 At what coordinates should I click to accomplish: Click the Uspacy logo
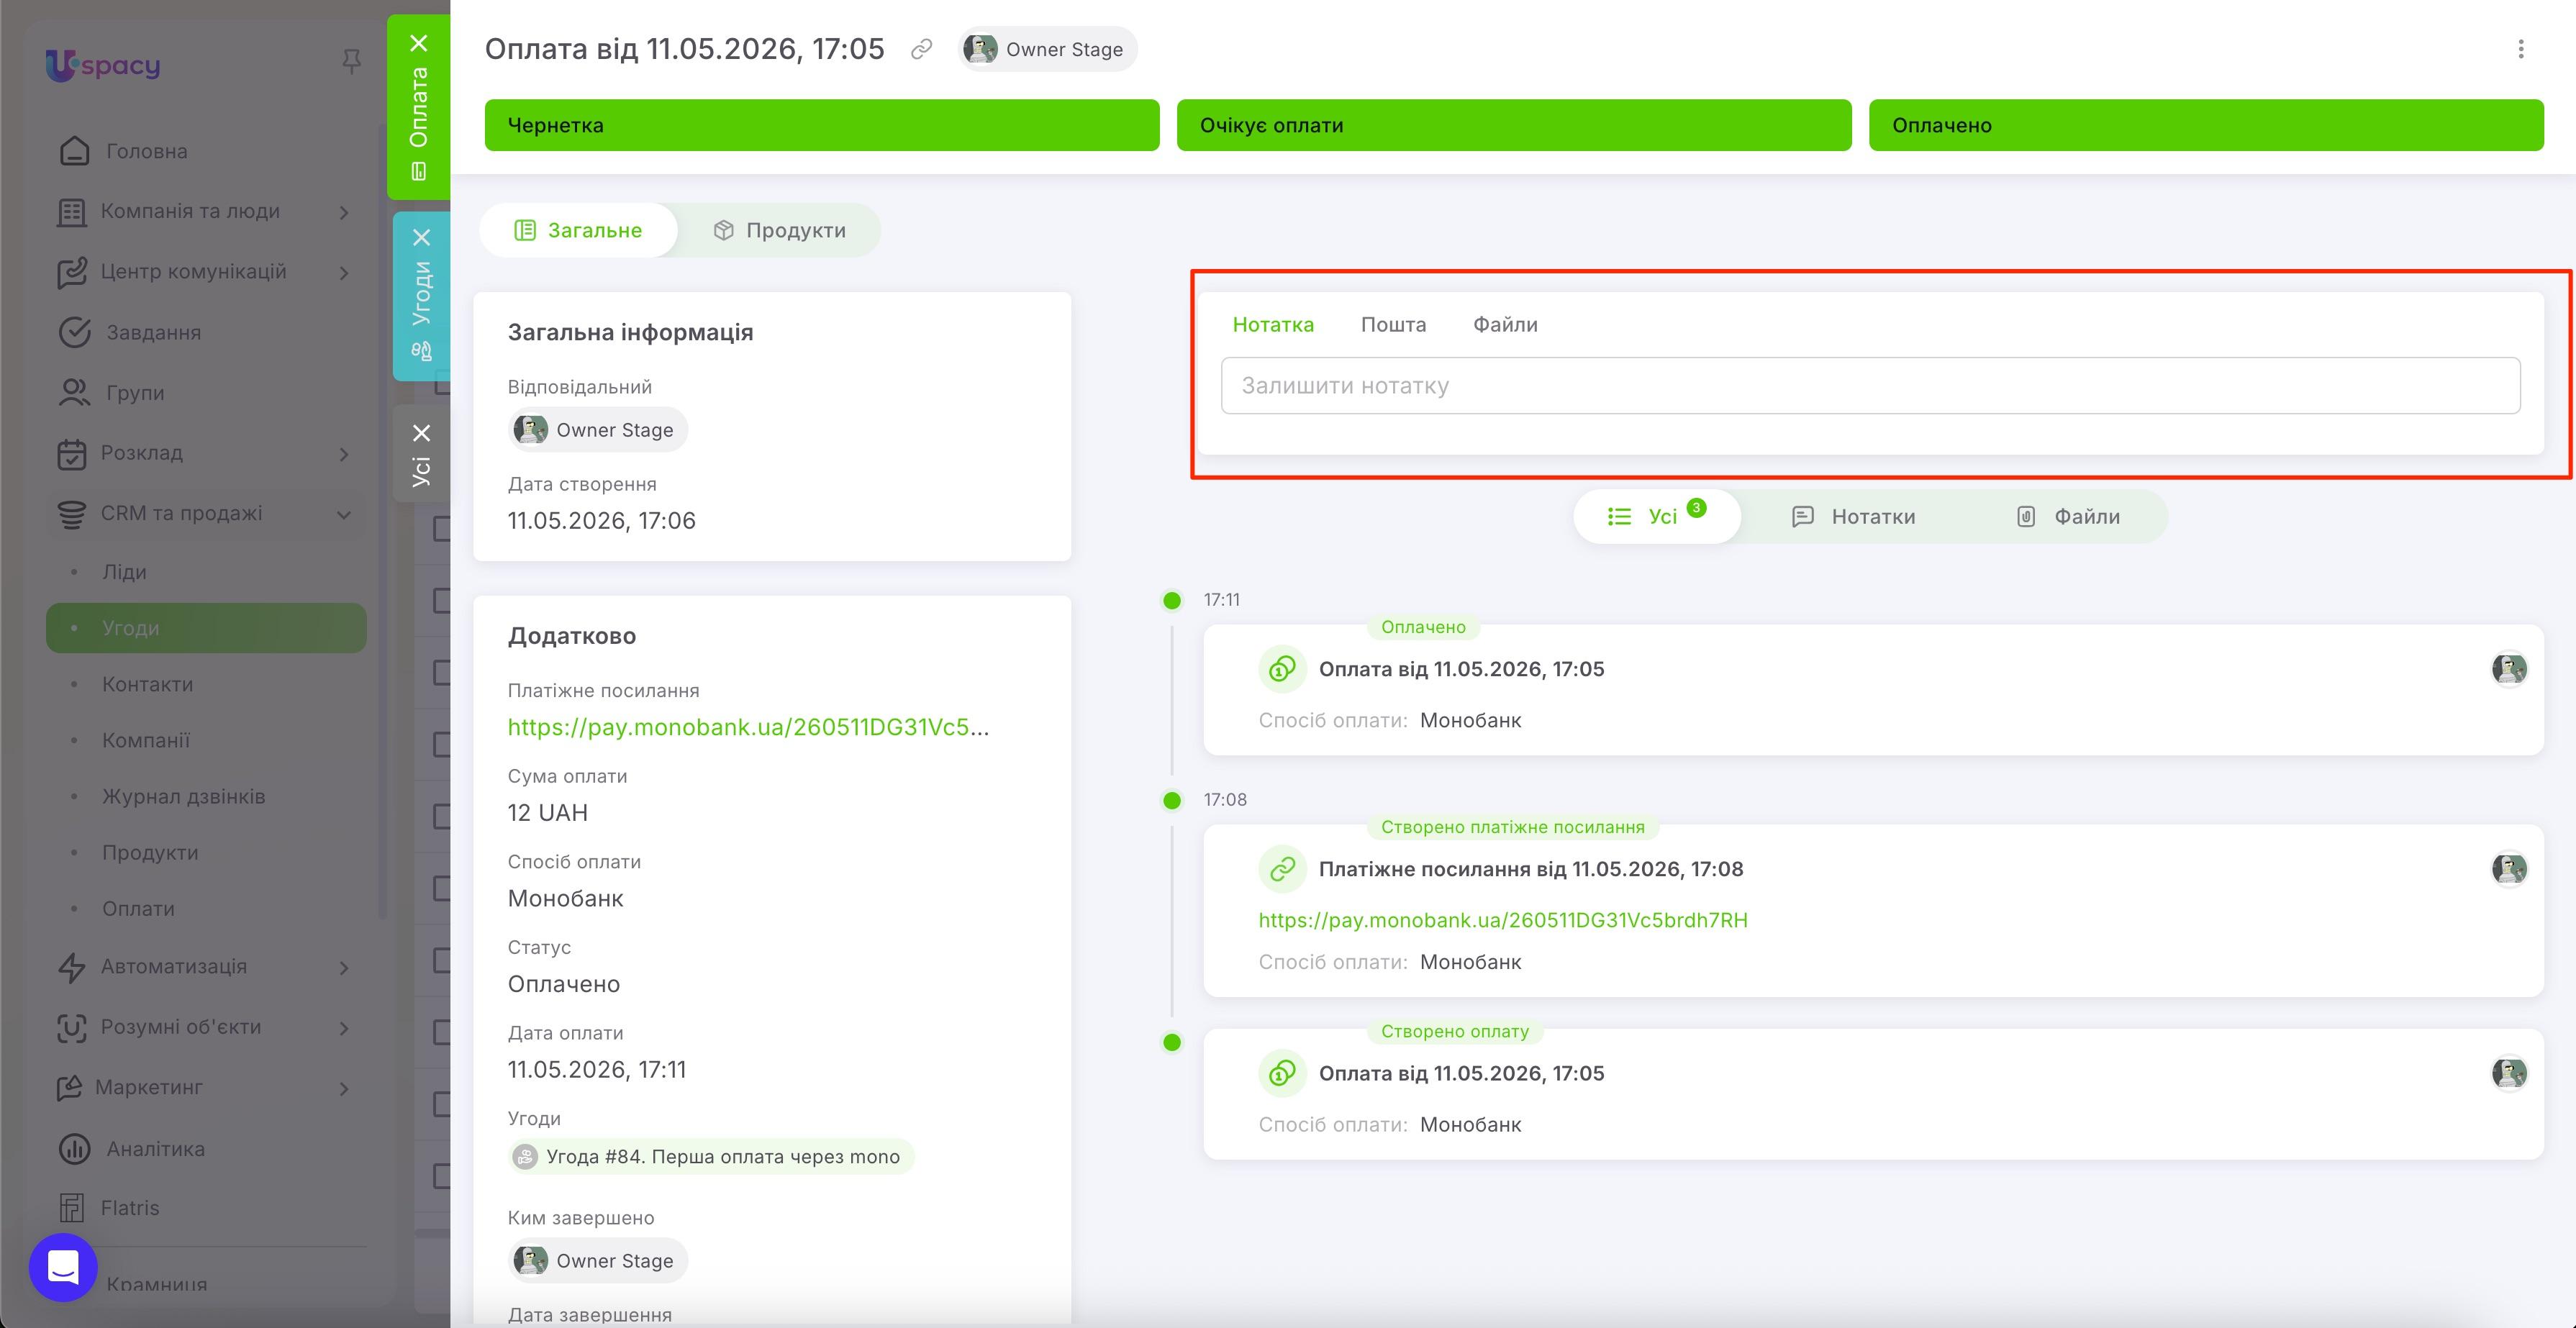tap(103, 65)
